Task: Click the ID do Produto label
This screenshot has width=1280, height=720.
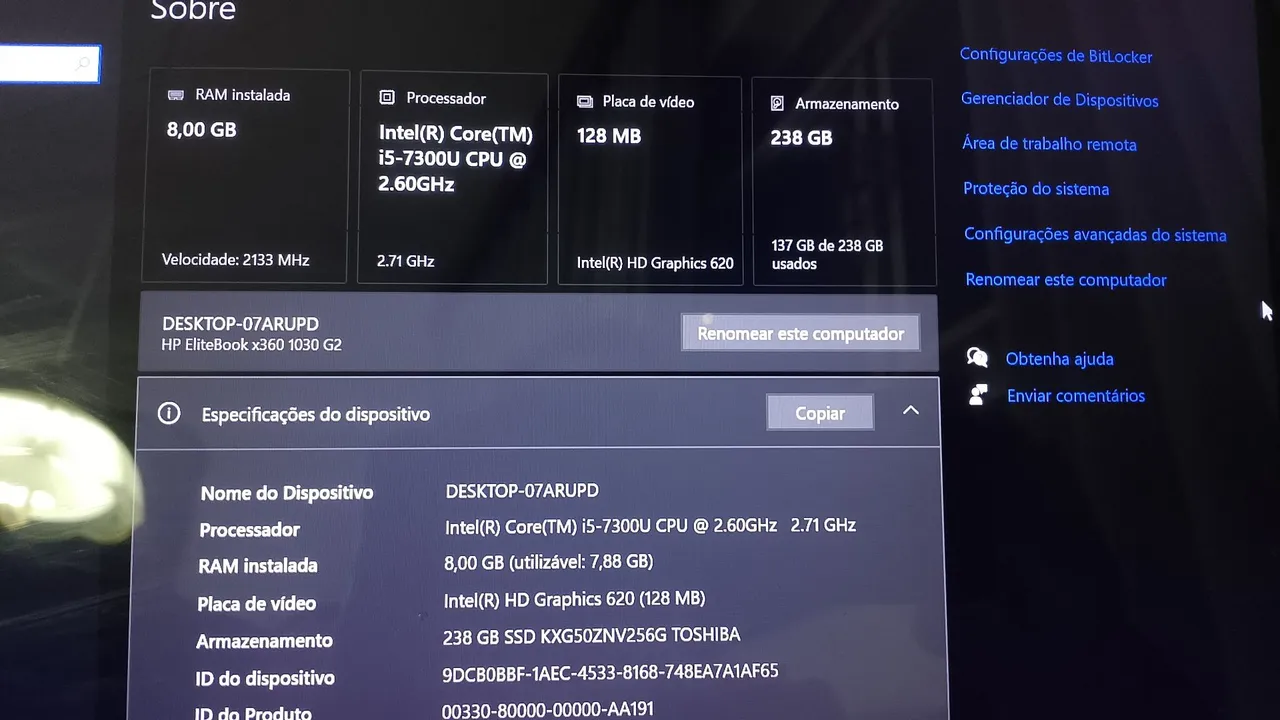Action: tap(253, 713)
